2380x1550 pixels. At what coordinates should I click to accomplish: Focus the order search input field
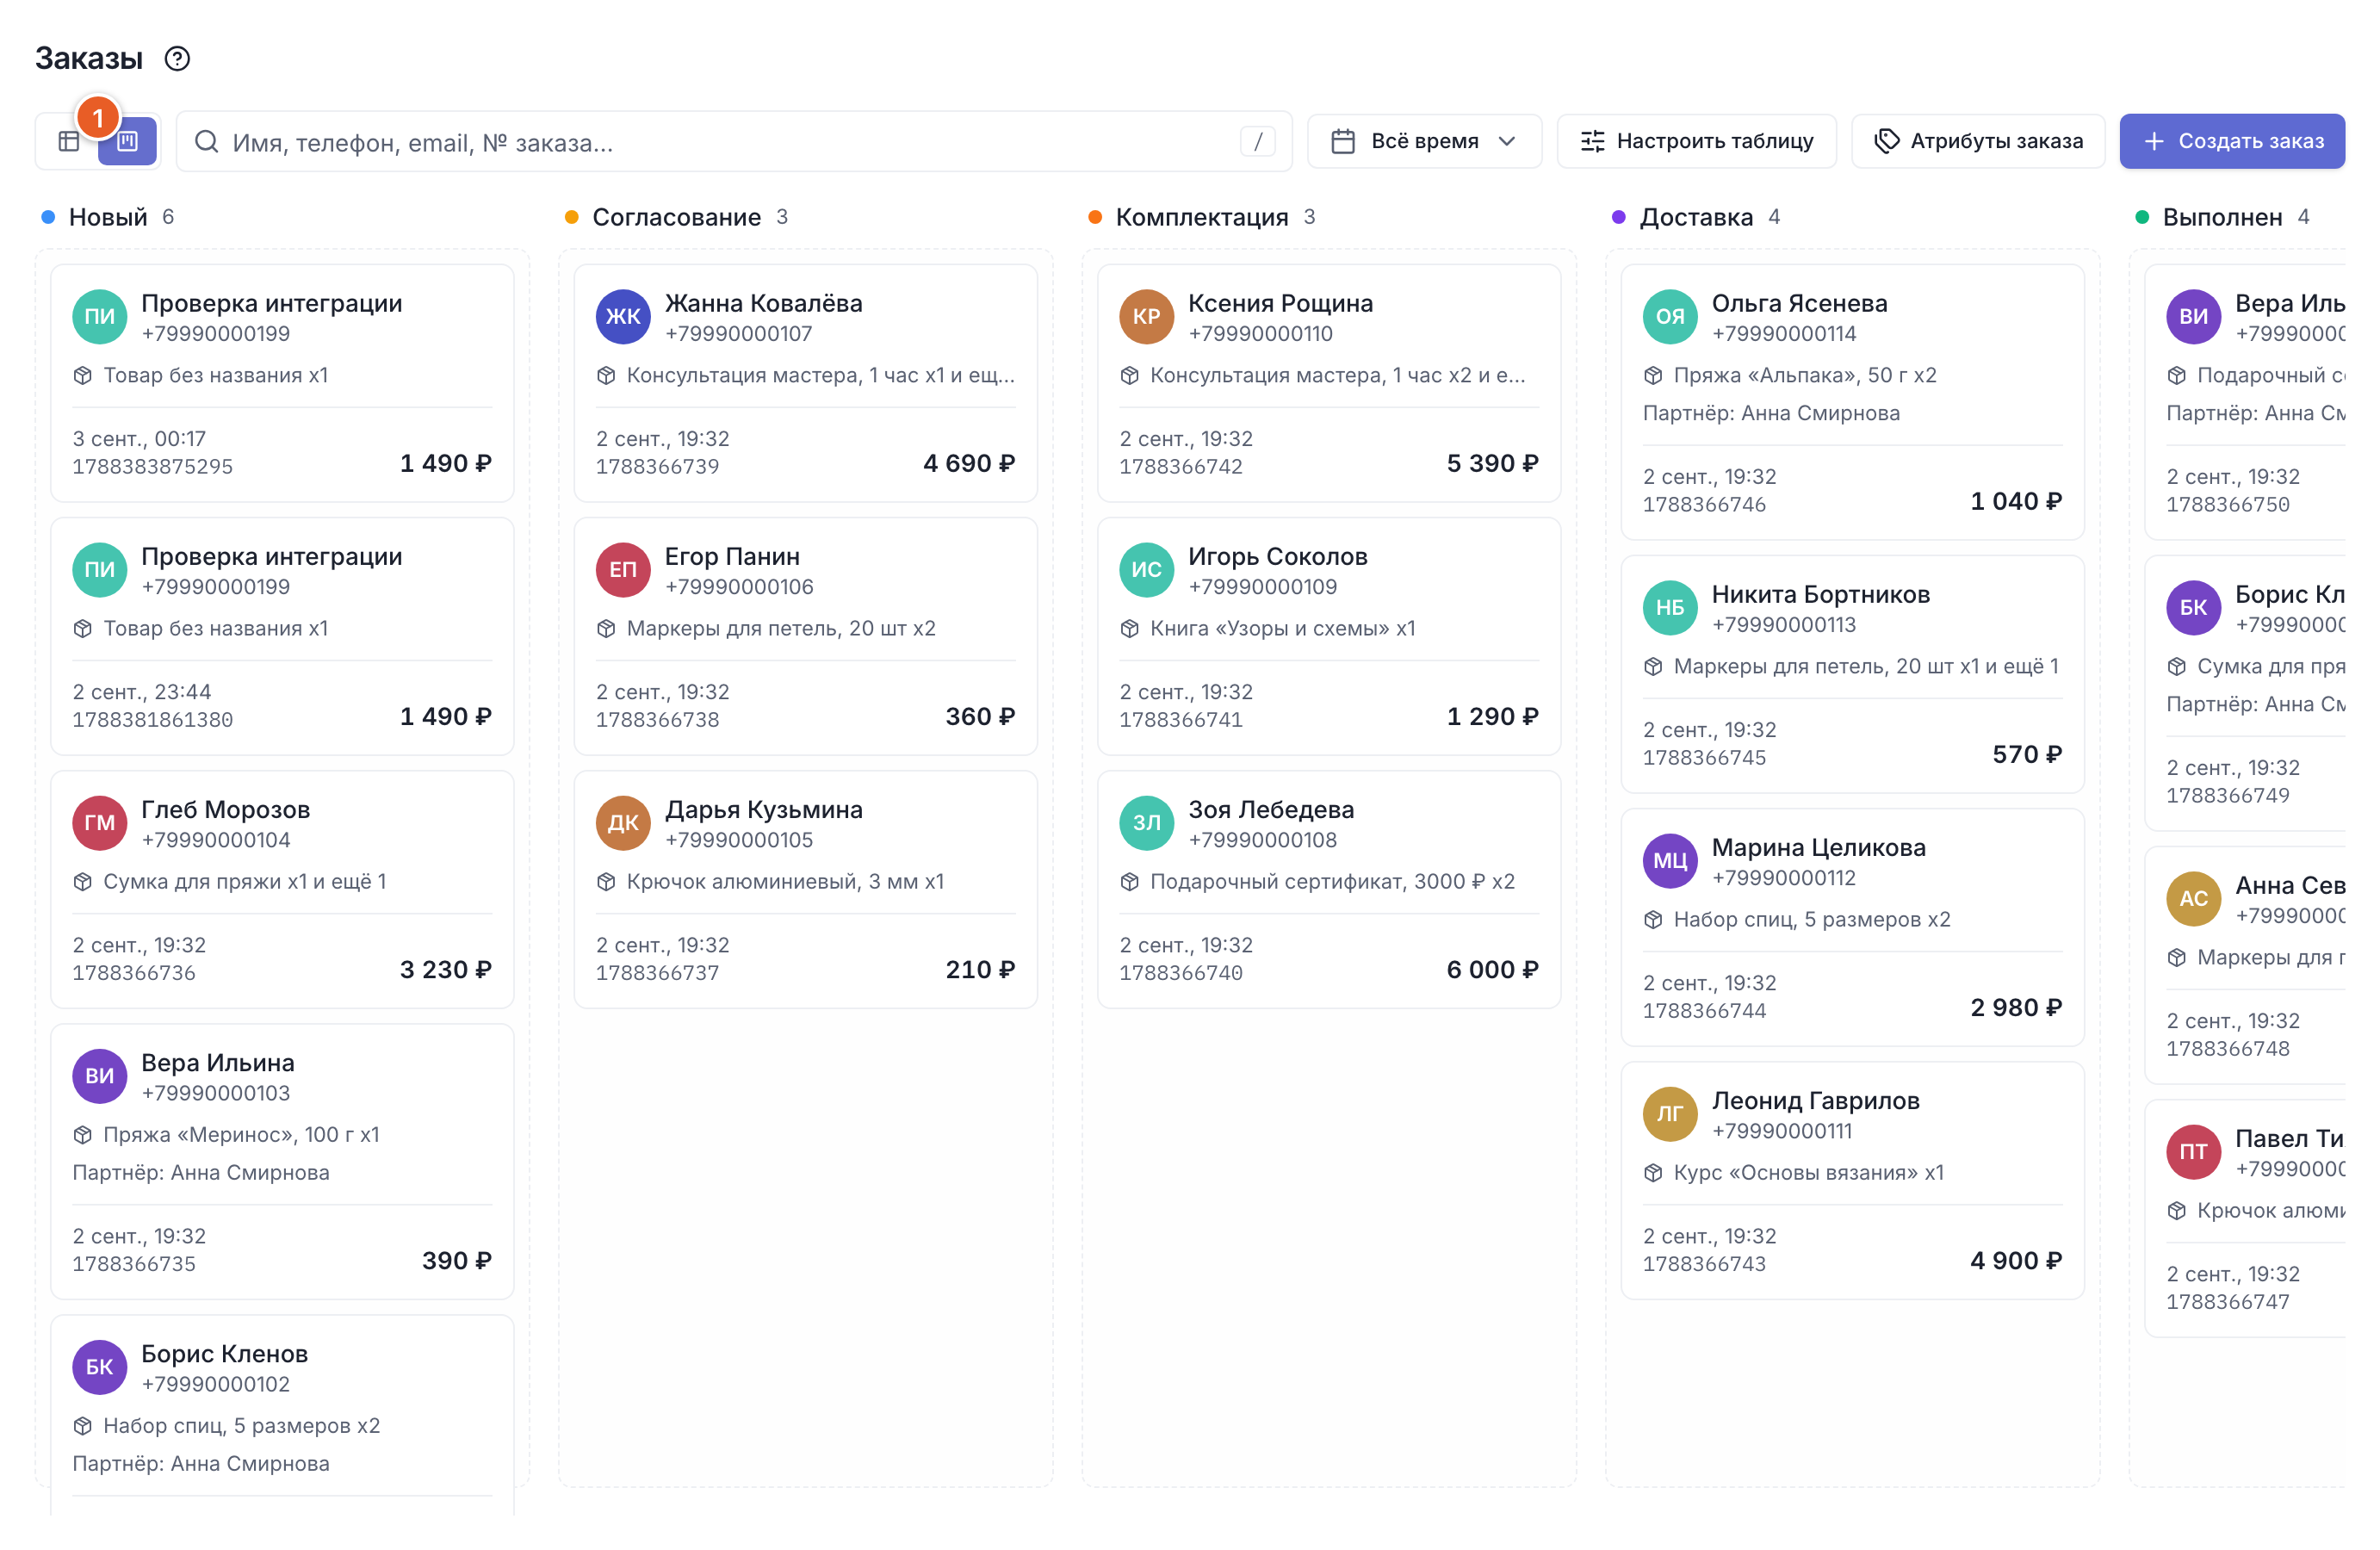point(734,141)
